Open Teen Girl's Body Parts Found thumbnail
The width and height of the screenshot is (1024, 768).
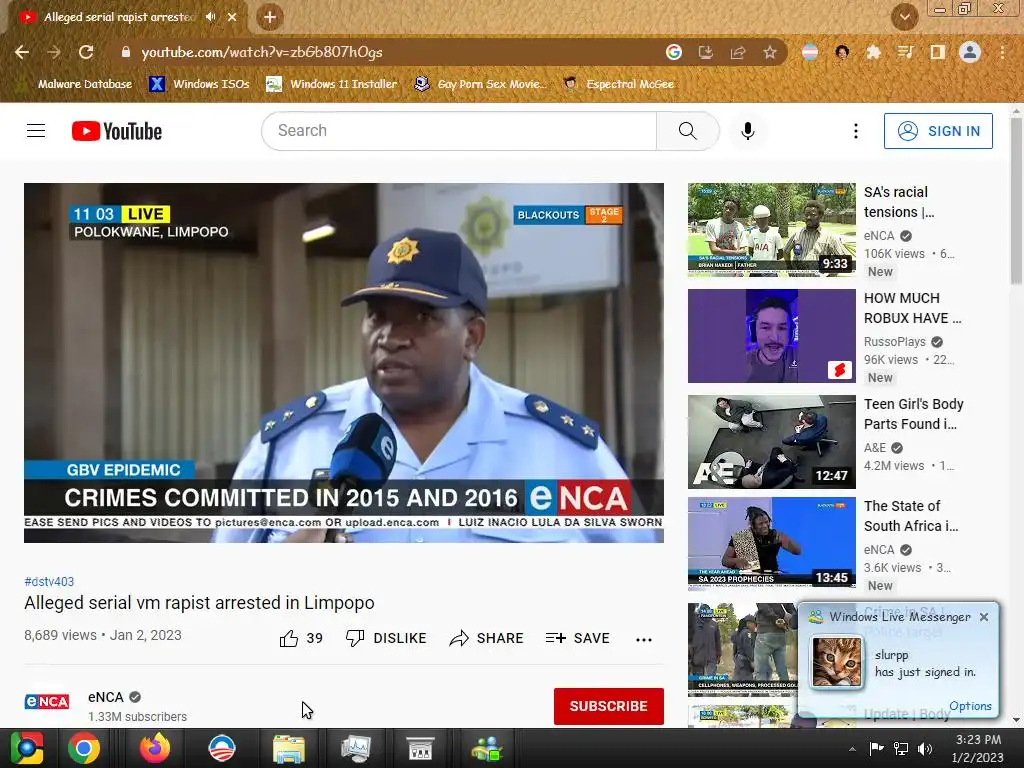pos(771,441)
